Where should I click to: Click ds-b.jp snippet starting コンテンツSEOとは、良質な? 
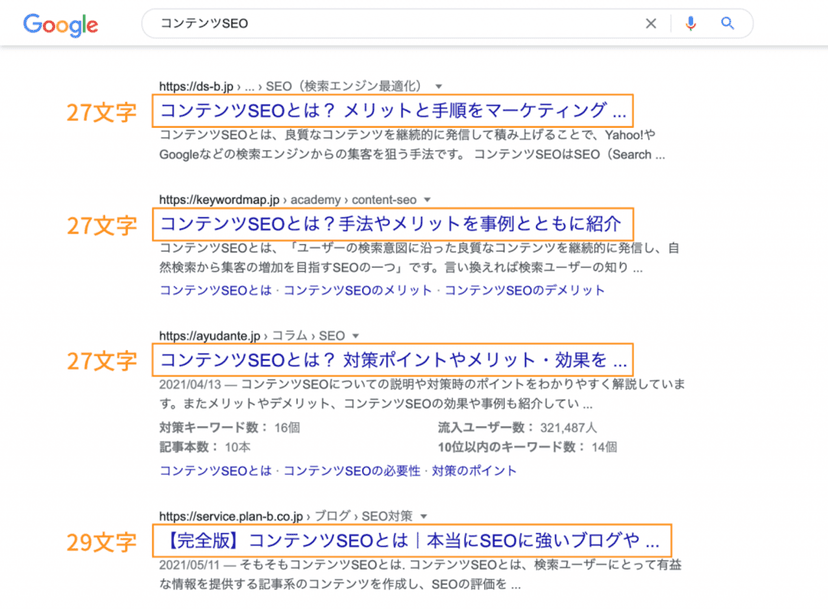[412, 145]
